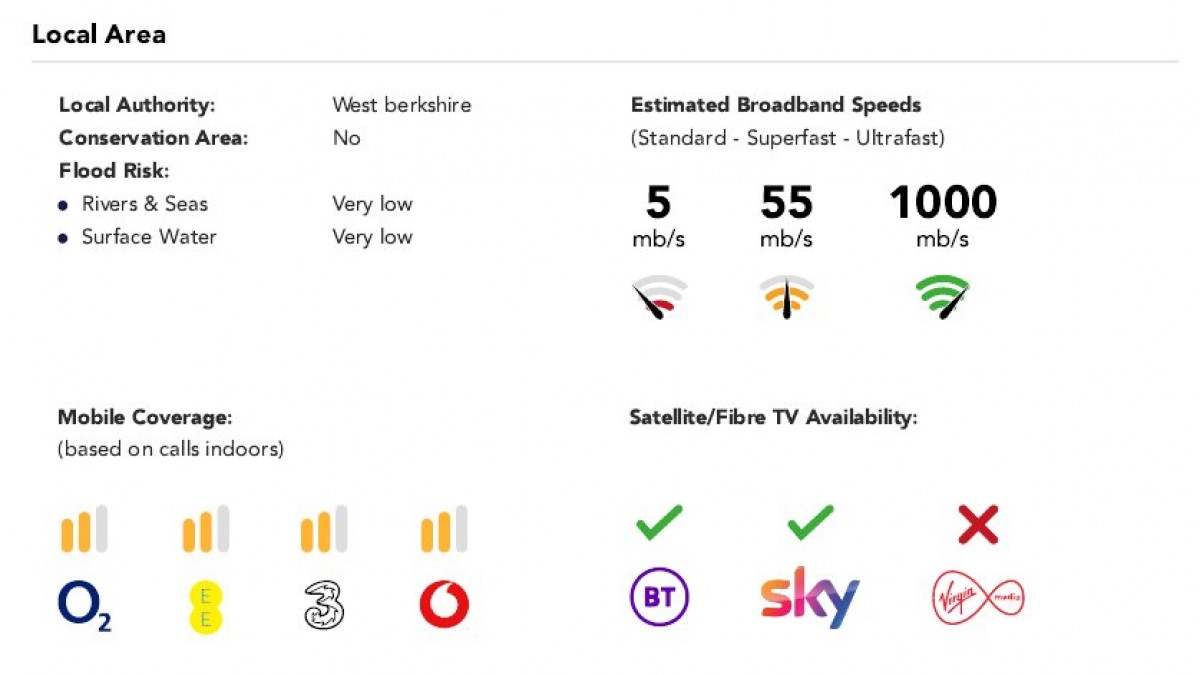The height and width of the screenshot is (675, 1200).
Task: Click the West berkshire local authority value
Action: pyautogui.click(x=401, y=105)
